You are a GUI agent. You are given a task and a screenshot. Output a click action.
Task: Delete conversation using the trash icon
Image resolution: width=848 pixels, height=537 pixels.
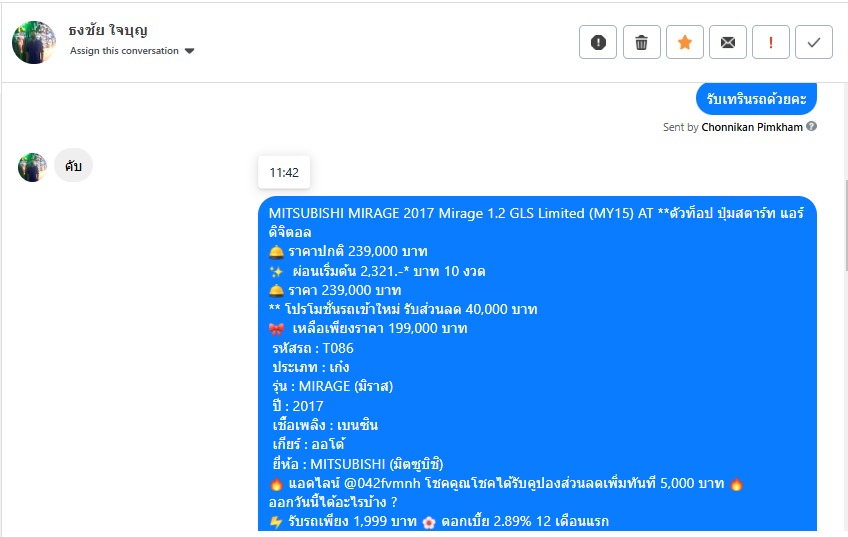[641, 42]
